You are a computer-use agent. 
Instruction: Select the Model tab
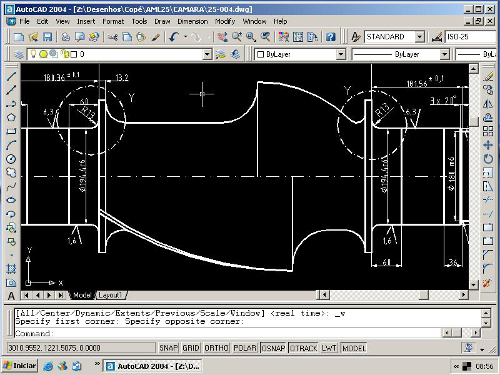(82, 295)
